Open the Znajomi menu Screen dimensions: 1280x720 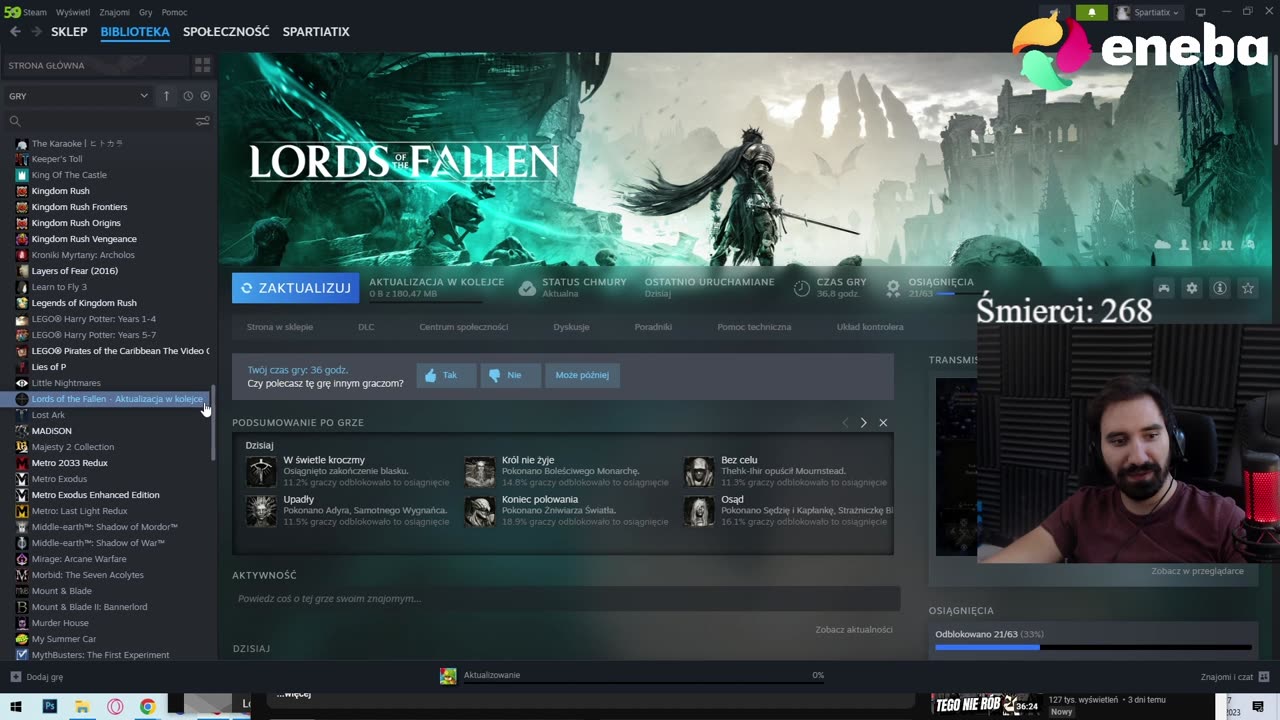tap(115, 12)
